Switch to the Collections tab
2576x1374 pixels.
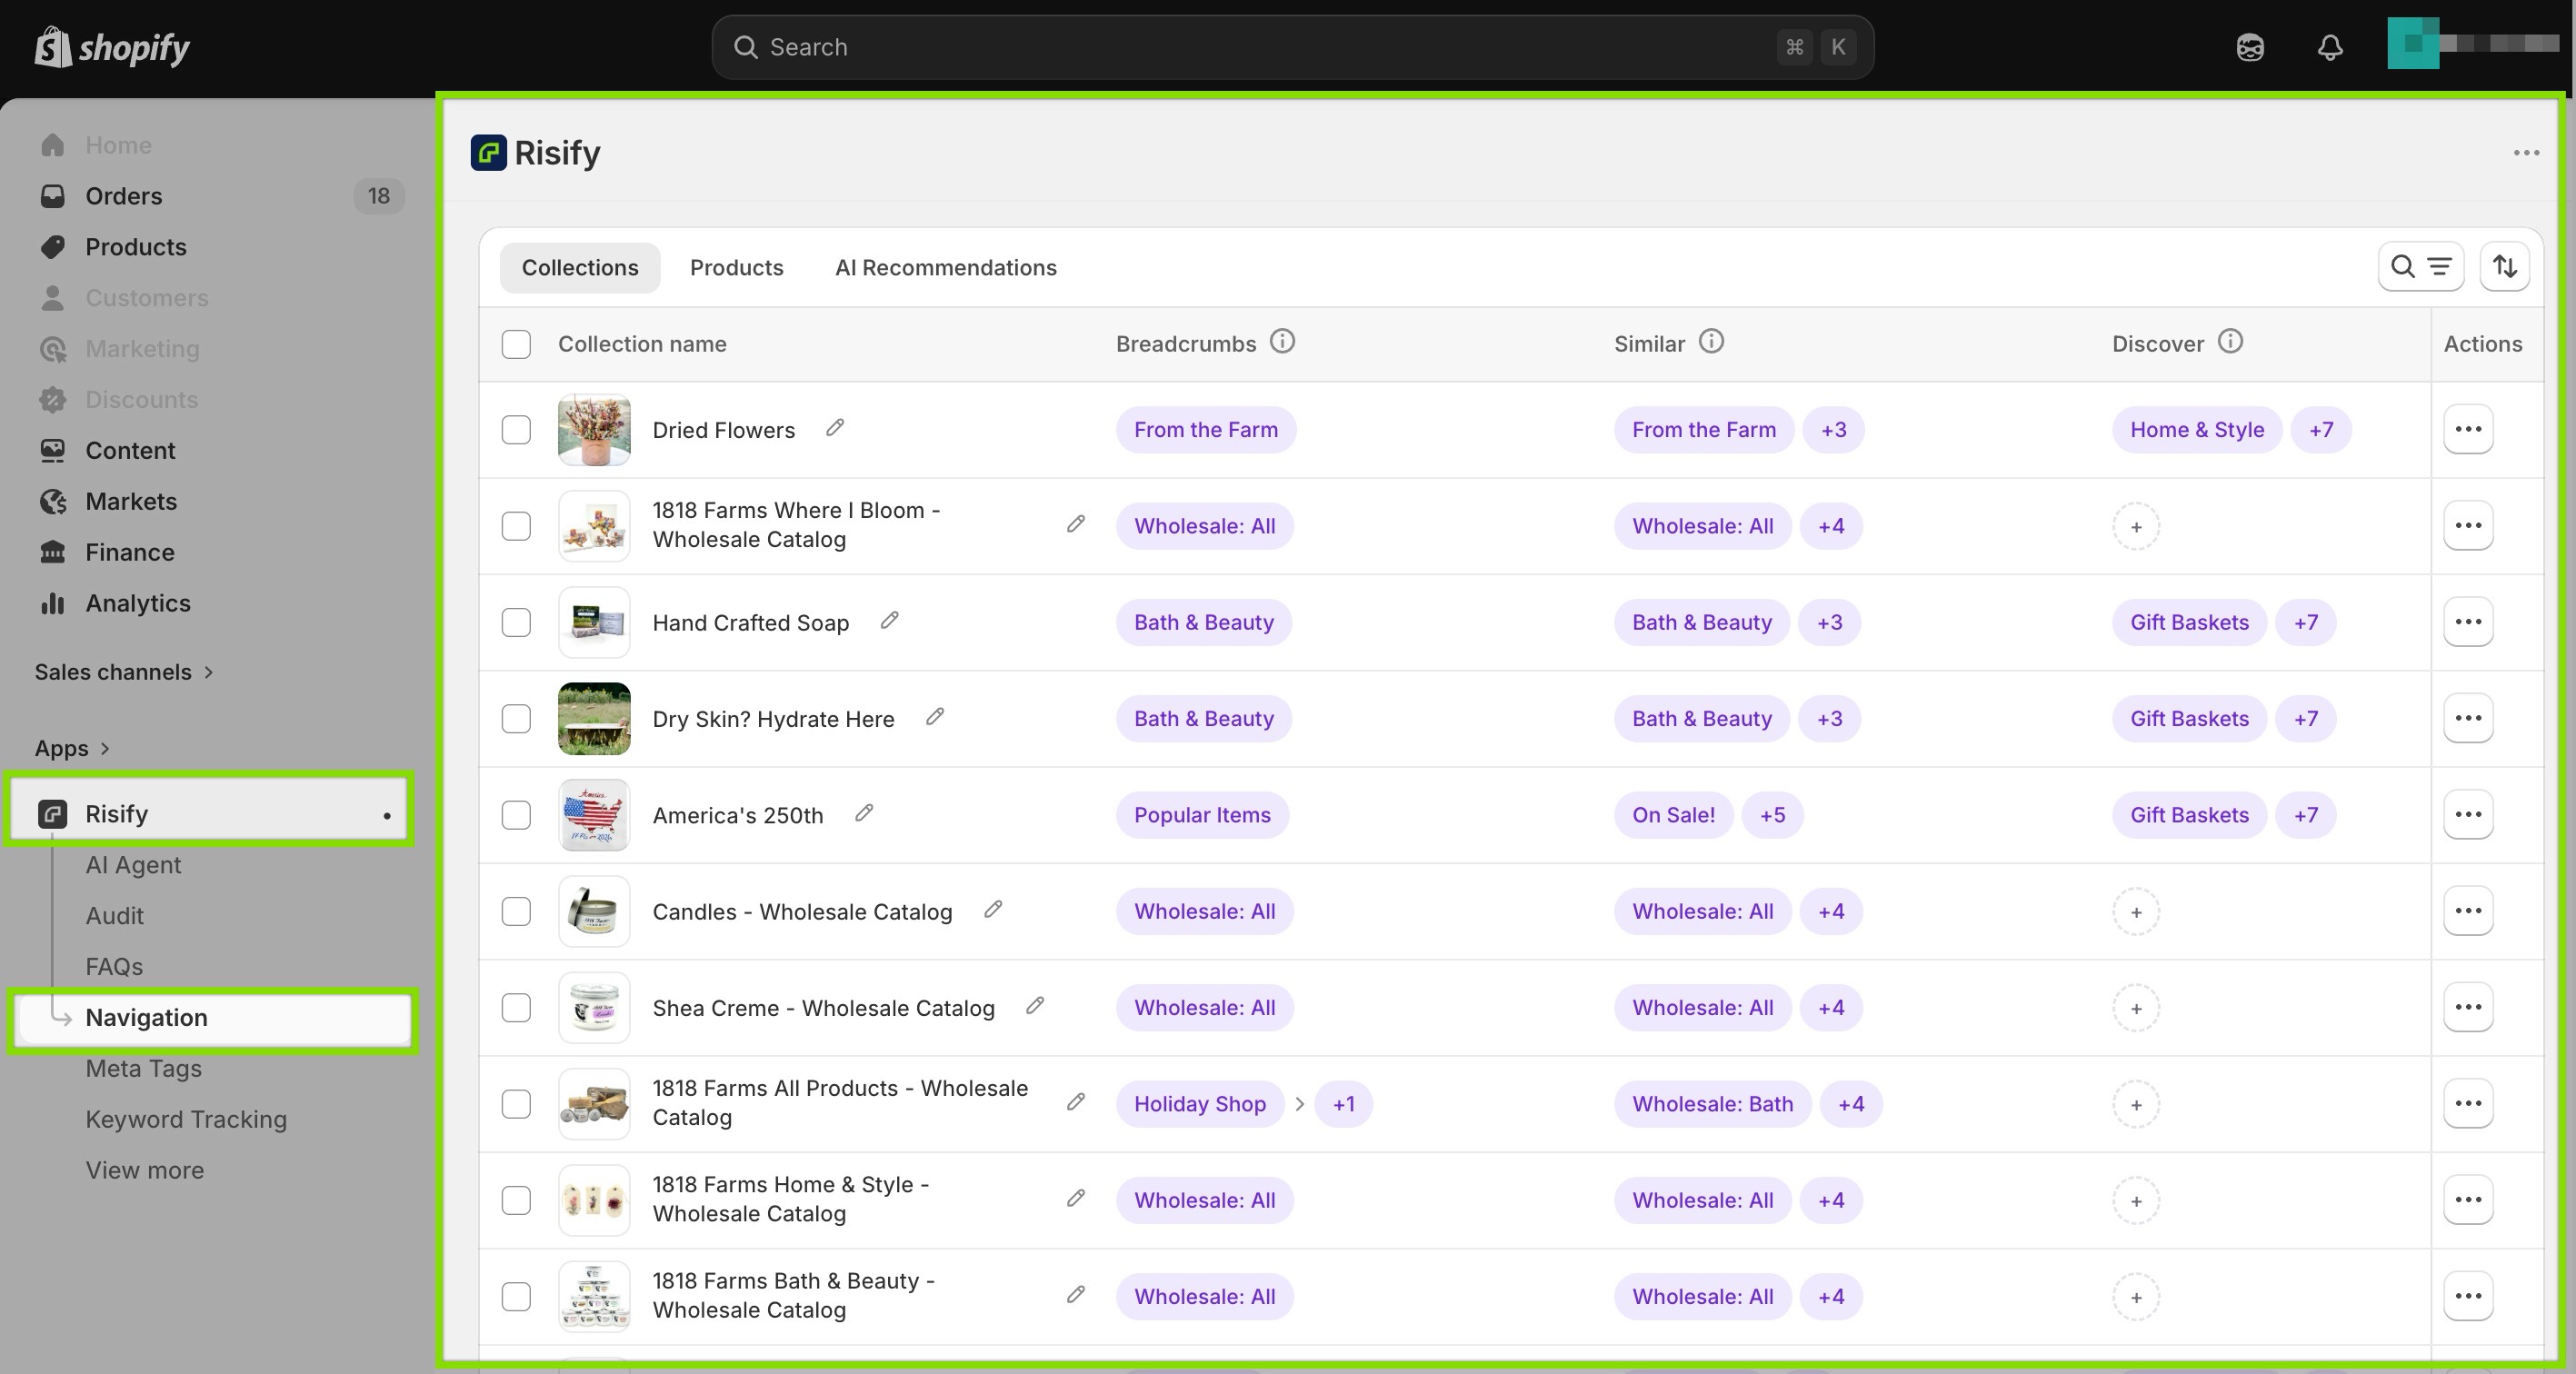tap(580, 268)
